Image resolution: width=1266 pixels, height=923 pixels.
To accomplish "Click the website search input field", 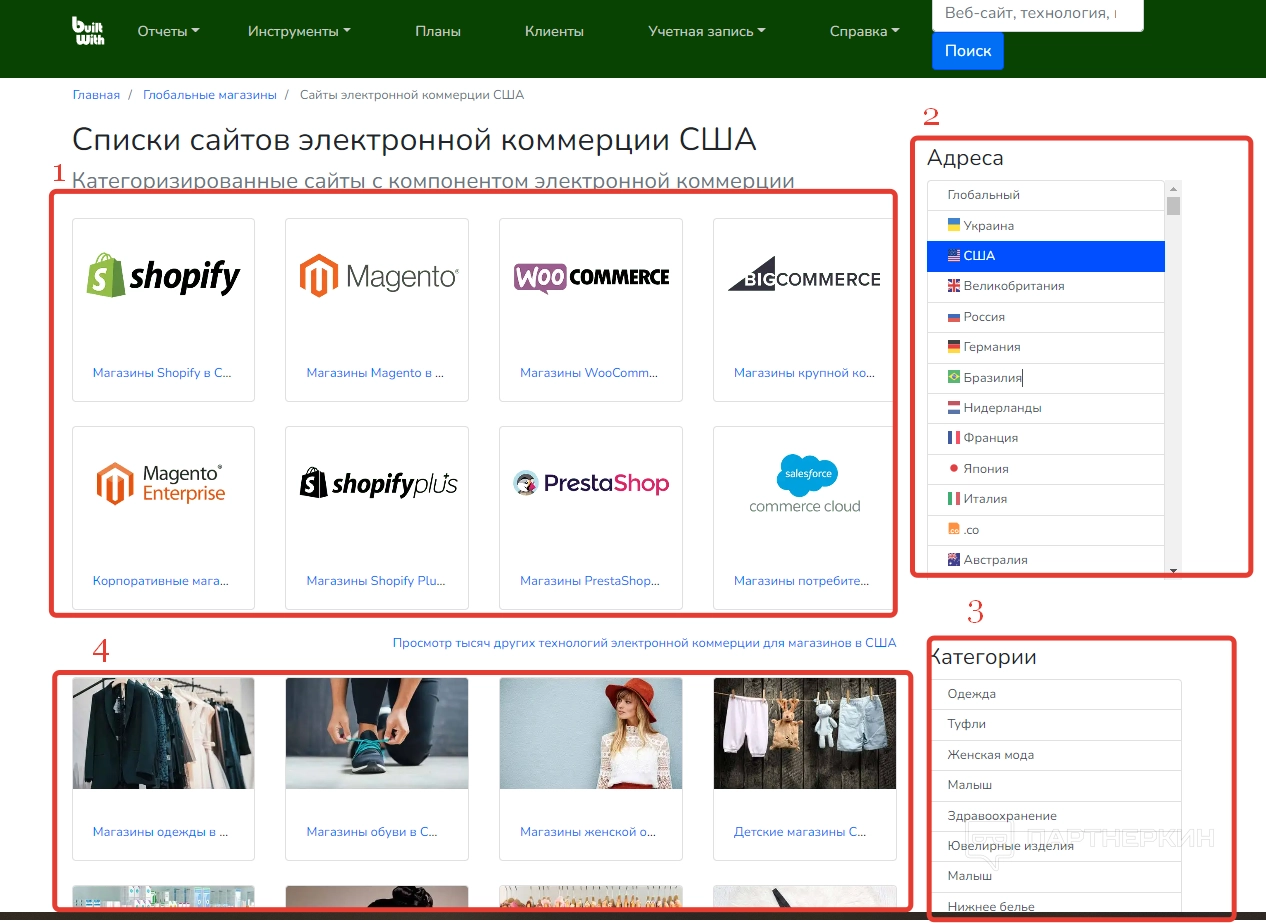I will [1036, 14].
